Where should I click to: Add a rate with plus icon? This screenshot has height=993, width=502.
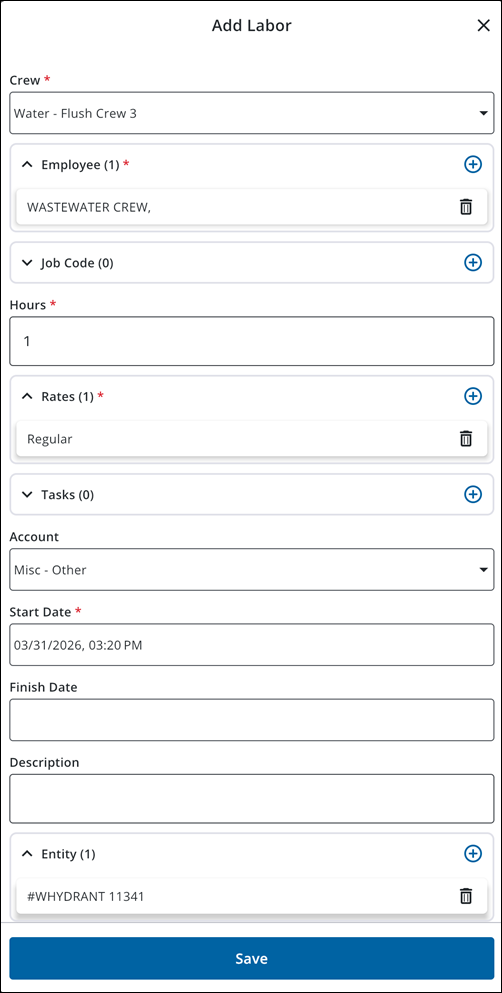pyautogui.click(x=473, y=396)
